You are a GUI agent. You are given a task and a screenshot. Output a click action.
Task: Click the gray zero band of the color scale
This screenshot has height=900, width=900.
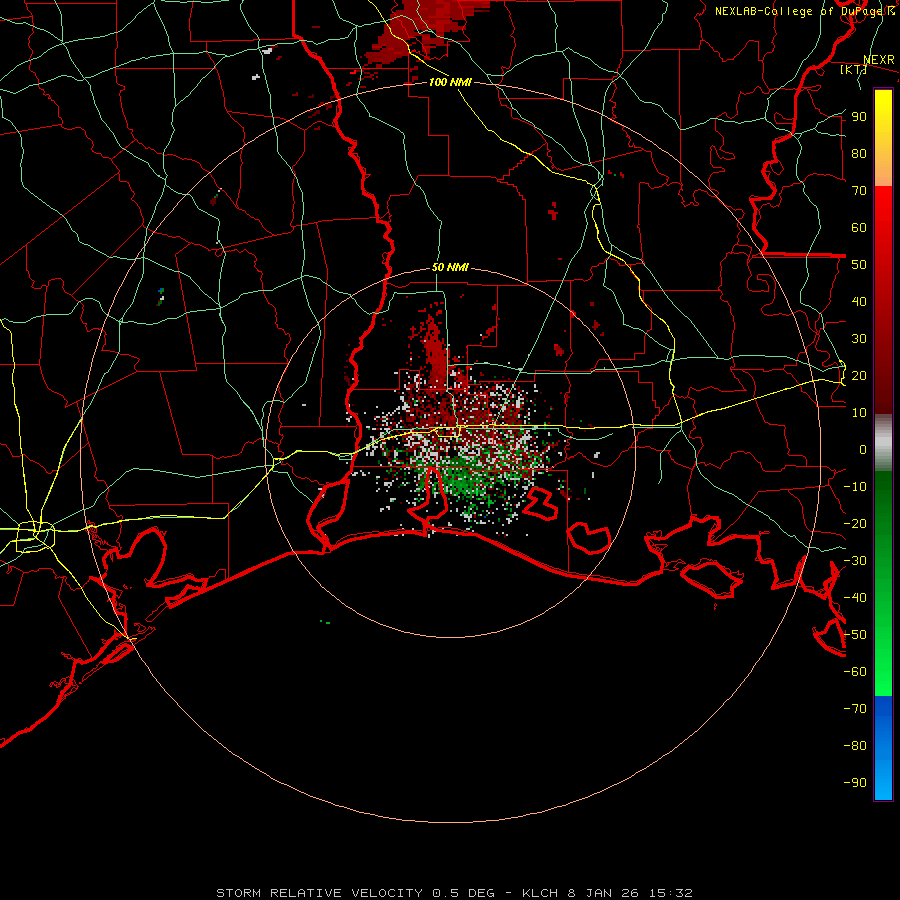pyautogui.click(x=883, y=443)
